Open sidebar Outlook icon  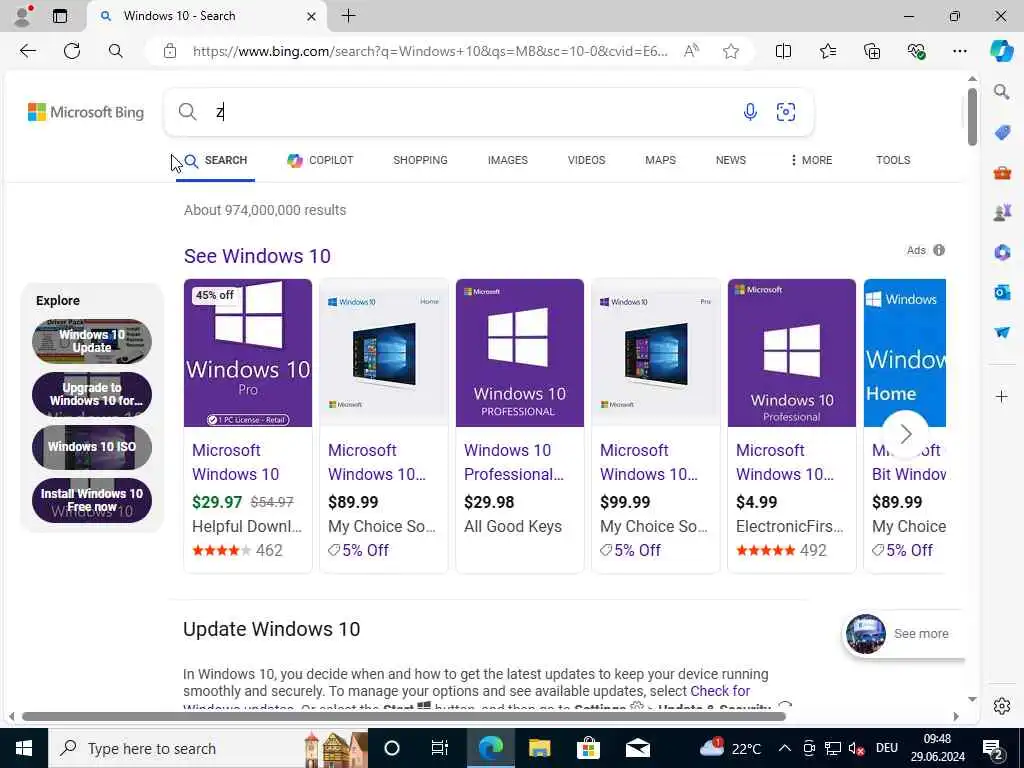pyautogui.click(x=1002, y=292)
